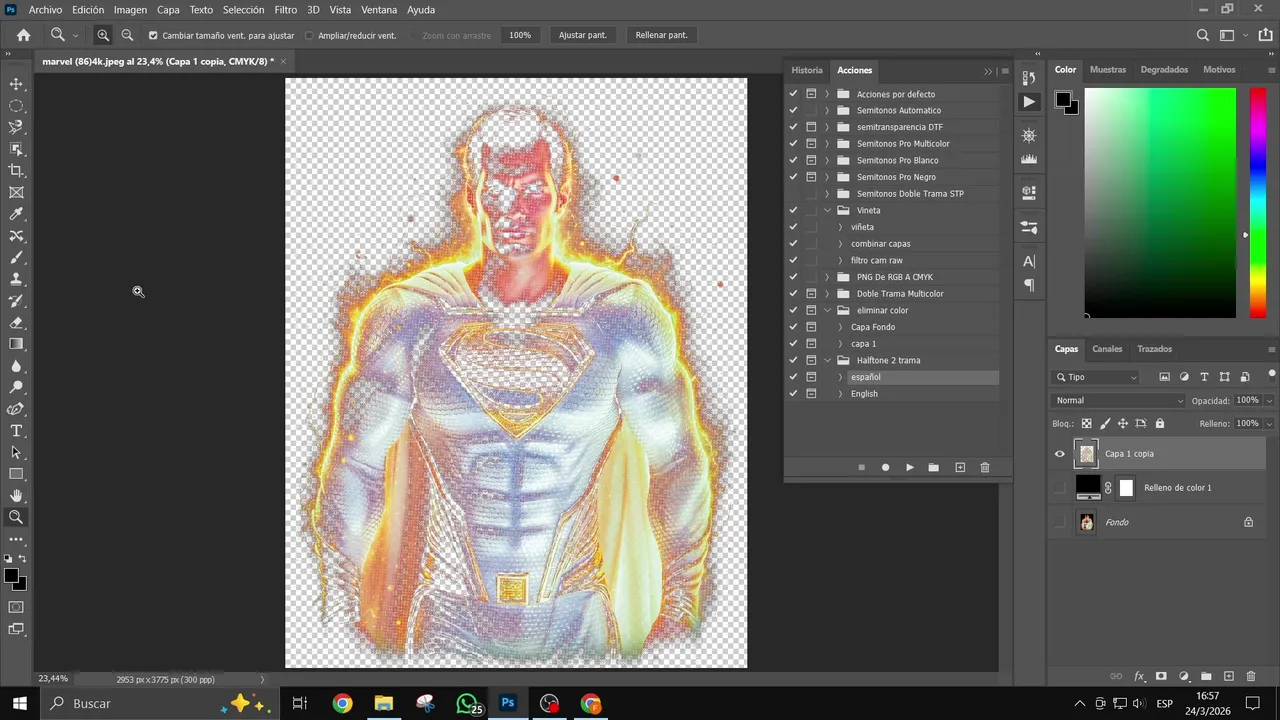Screen dimensions: 1280x720
Task: Select the Rectangle shape tool
Action: pos(16,474)
